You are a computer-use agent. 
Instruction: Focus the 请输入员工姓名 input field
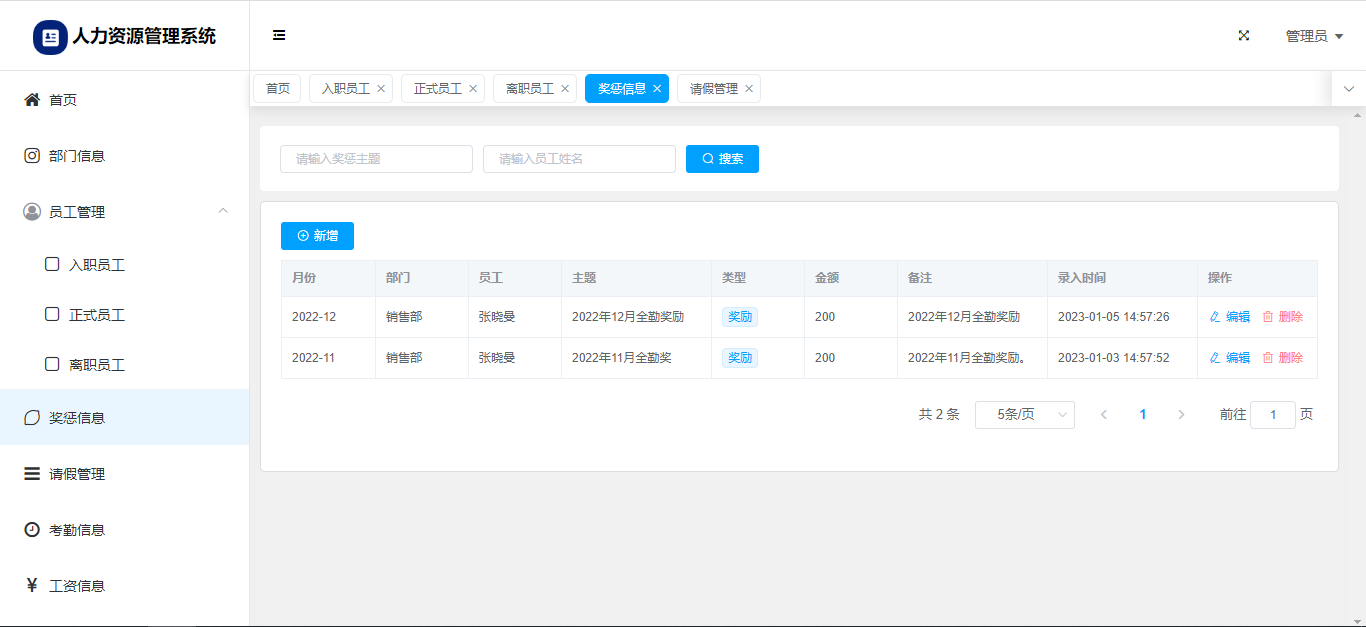(x=579, y=159)
